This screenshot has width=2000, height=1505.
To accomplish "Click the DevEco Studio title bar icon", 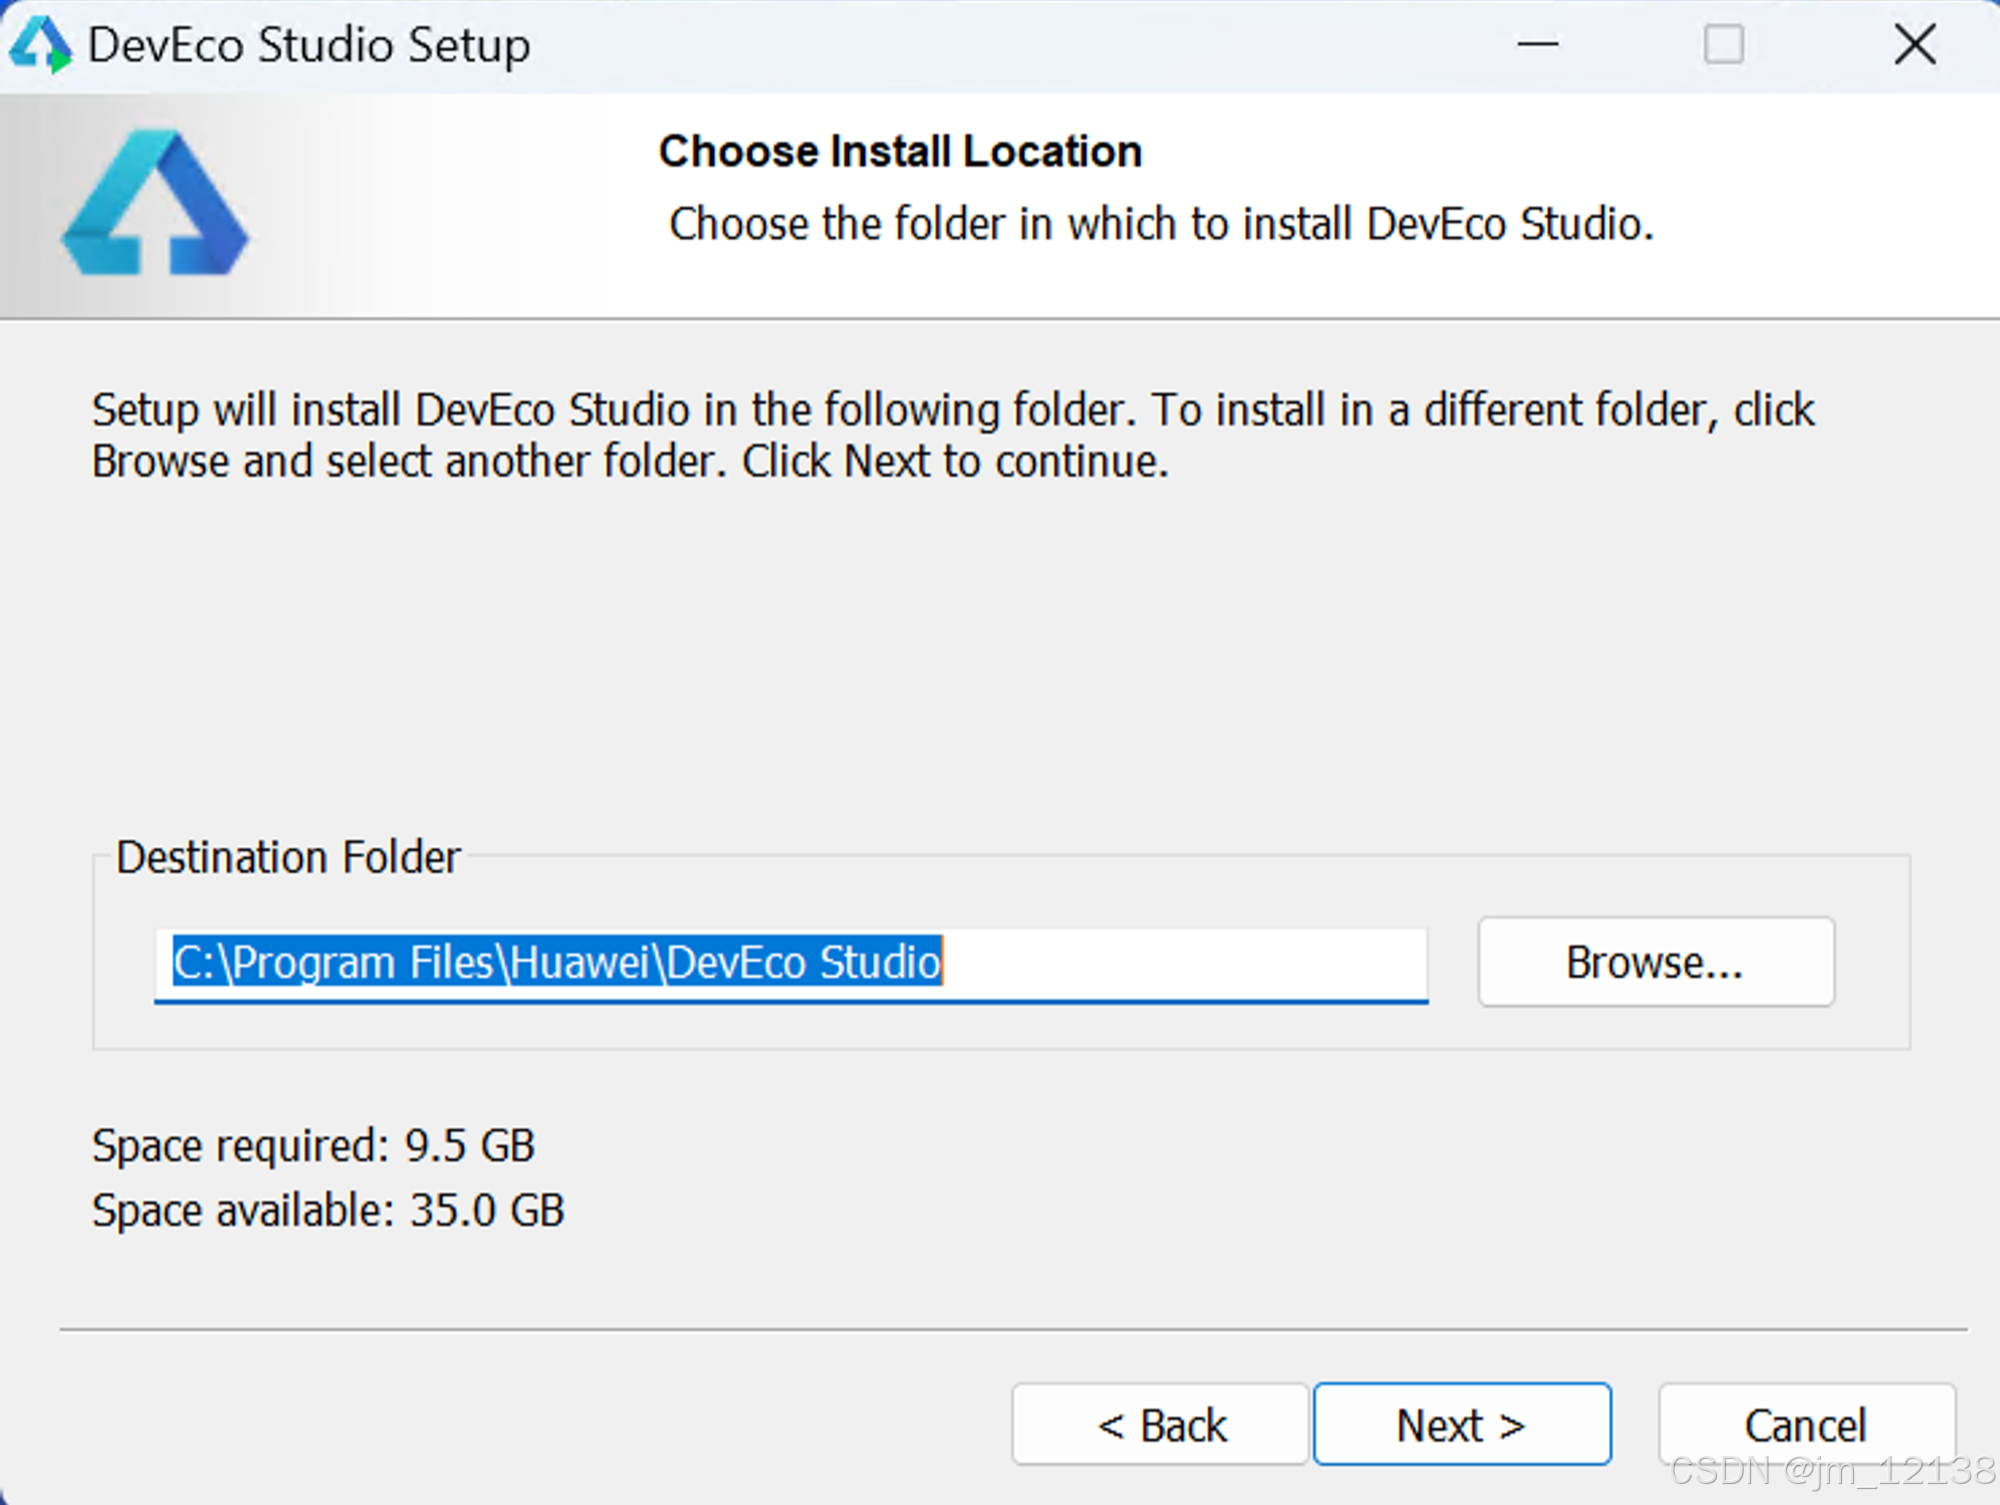I will tap(40, 45).
